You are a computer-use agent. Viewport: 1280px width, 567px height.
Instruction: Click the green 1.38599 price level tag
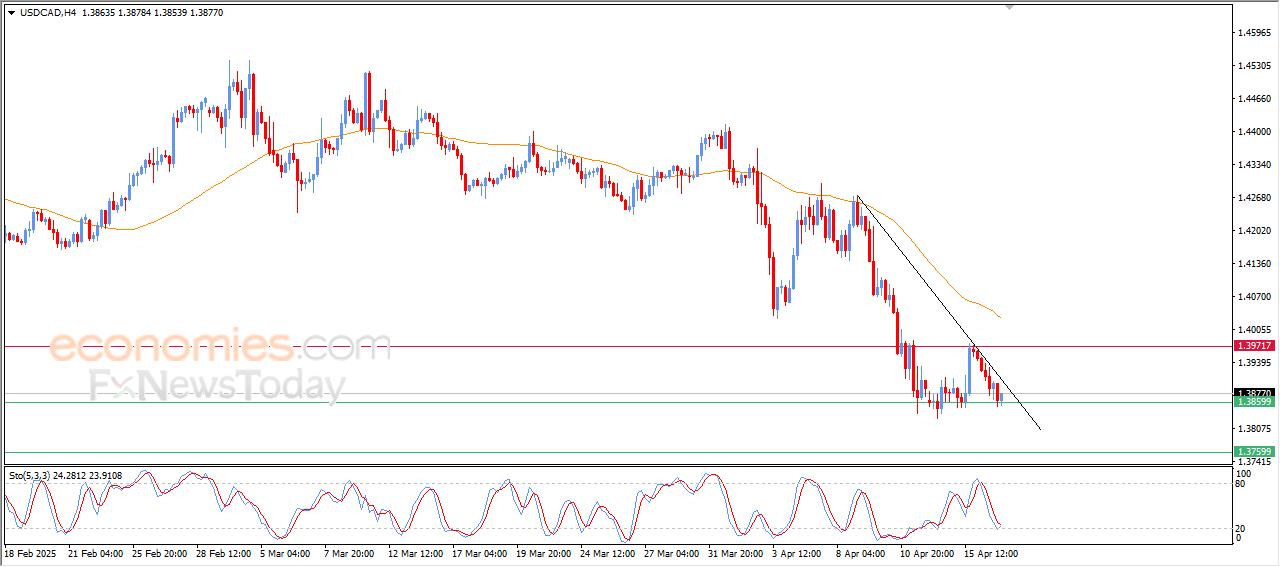pos(1255,401)
